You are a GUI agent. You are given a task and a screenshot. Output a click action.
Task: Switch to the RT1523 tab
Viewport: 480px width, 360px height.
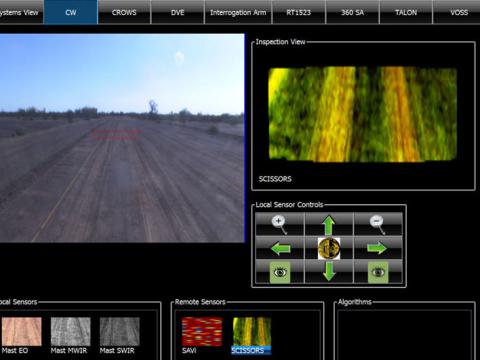pyautogui.click(x=298, y=12)
